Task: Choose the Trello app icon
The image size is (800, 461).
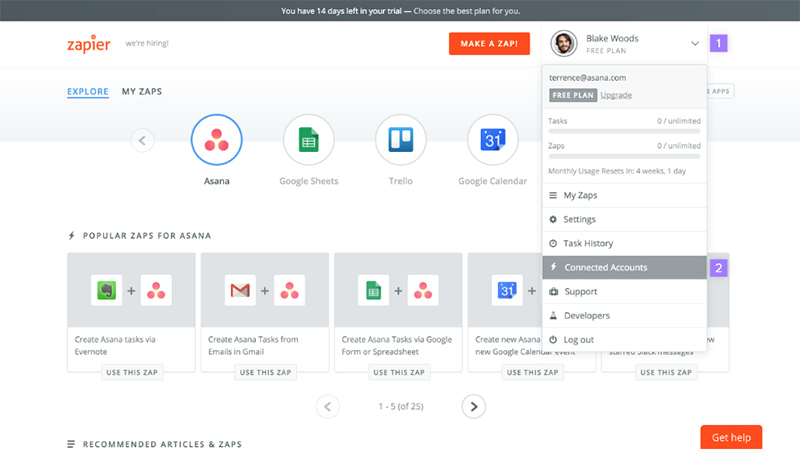Action: [401, 141]
